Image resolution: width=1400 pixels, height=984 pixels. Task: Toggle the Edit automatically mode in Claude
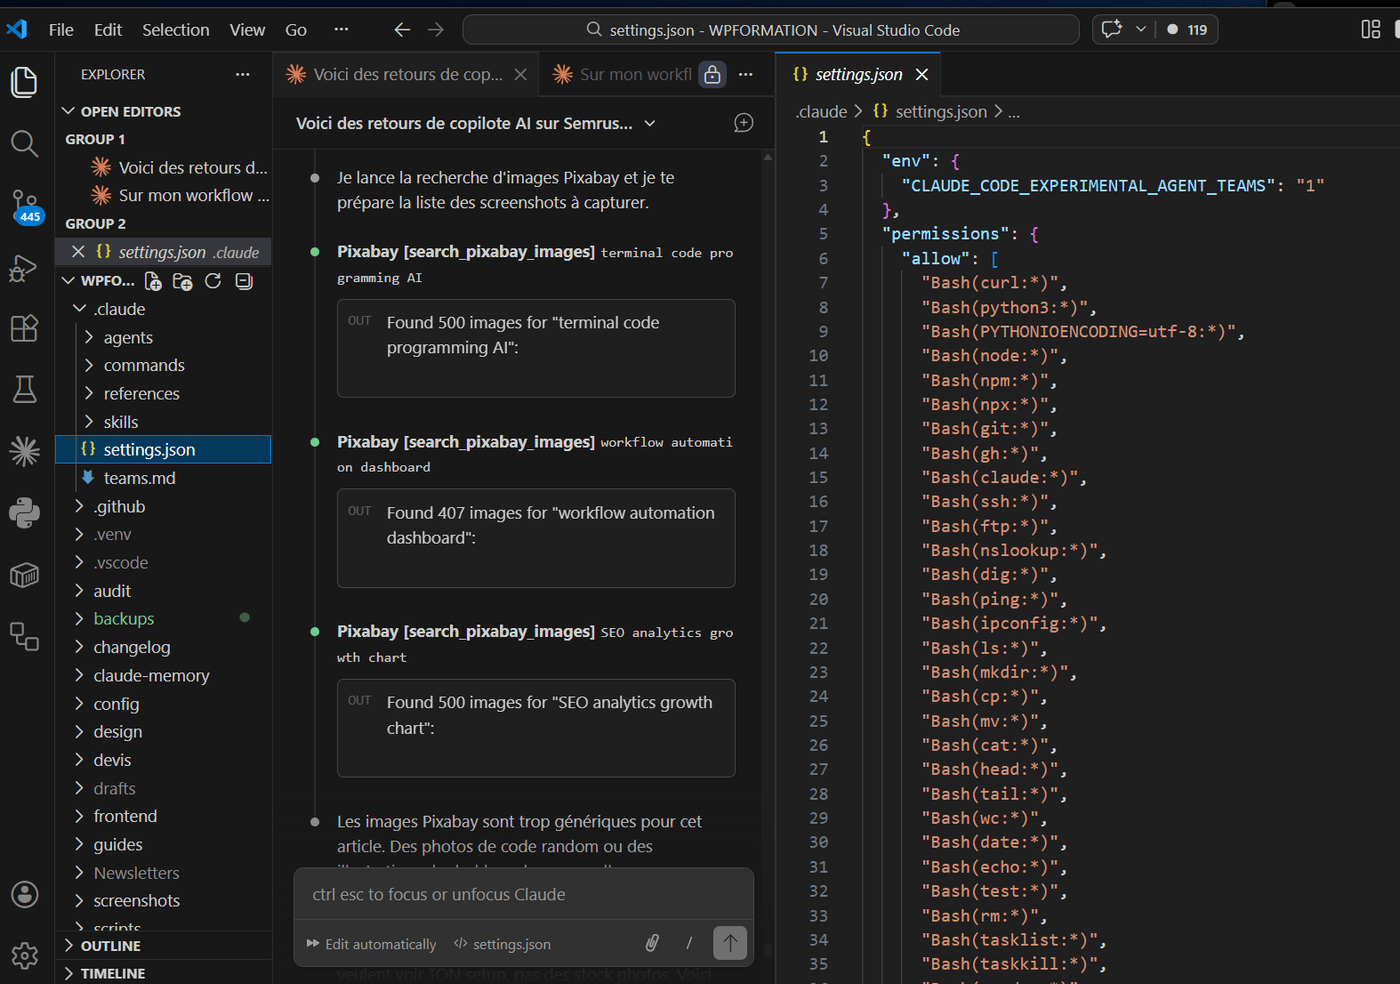(371, 943)
